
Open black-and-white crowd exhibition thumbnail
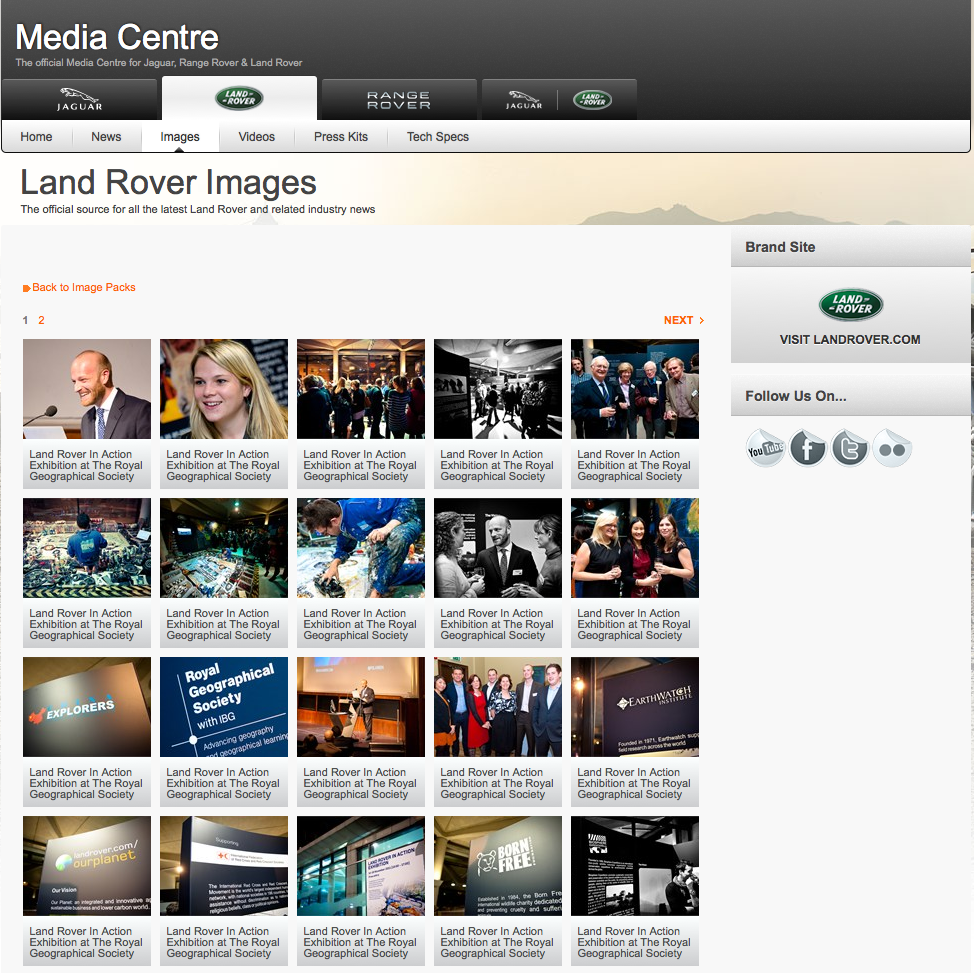click(x=498, y=389)
